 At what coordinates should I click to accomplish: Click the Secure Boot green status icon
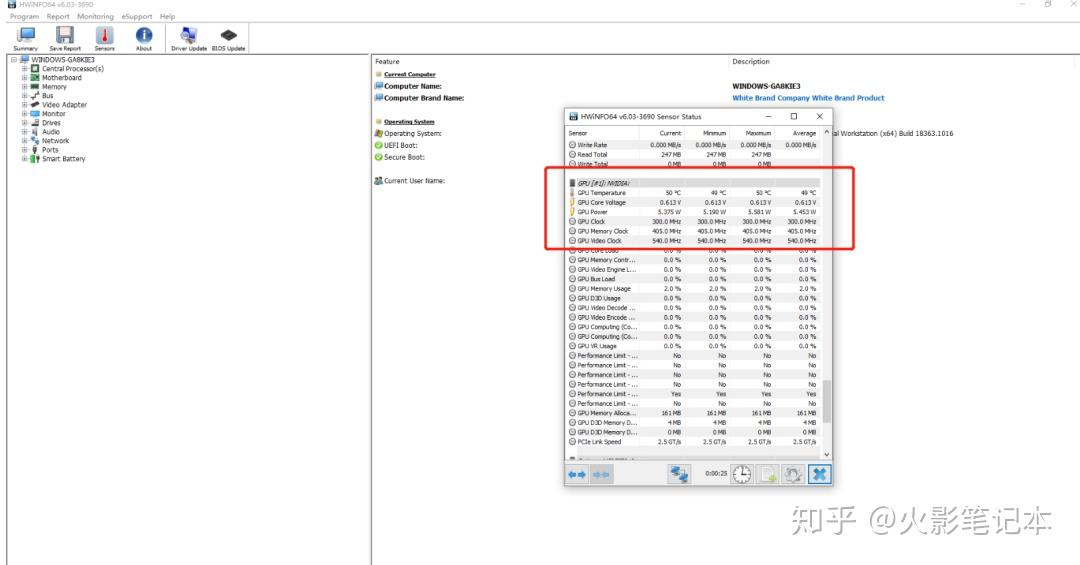(378, 157)
